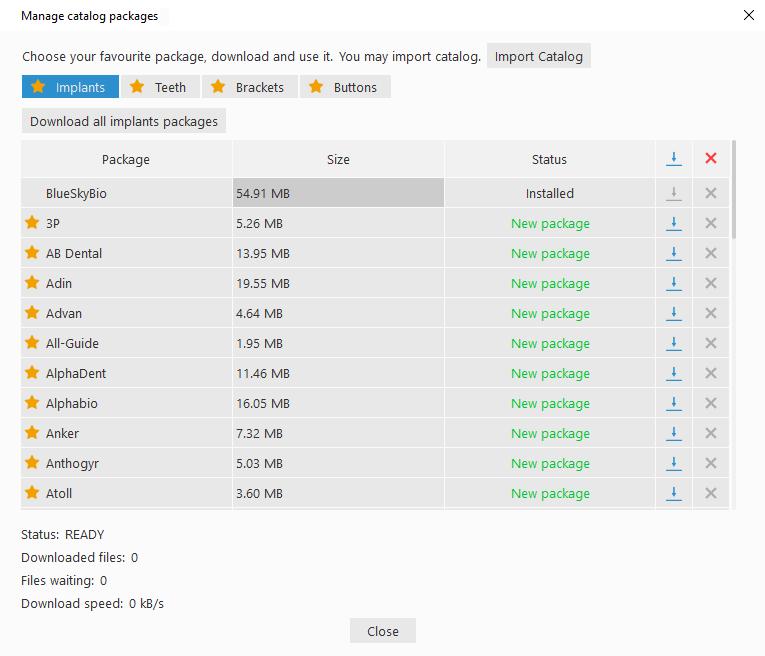Select the Anthogyr package name
Screen dimensions: 765x656
[72, 464]
